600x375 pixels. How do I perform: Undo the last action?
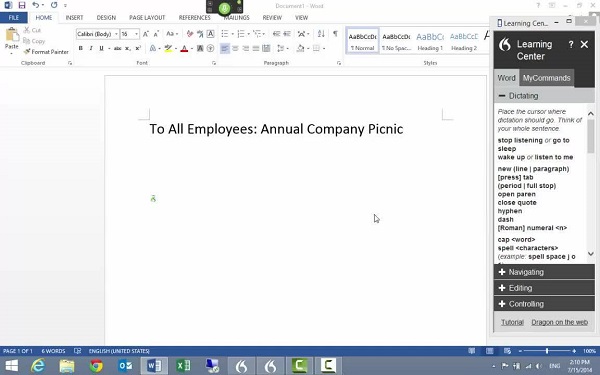click(x=36, y=5)
